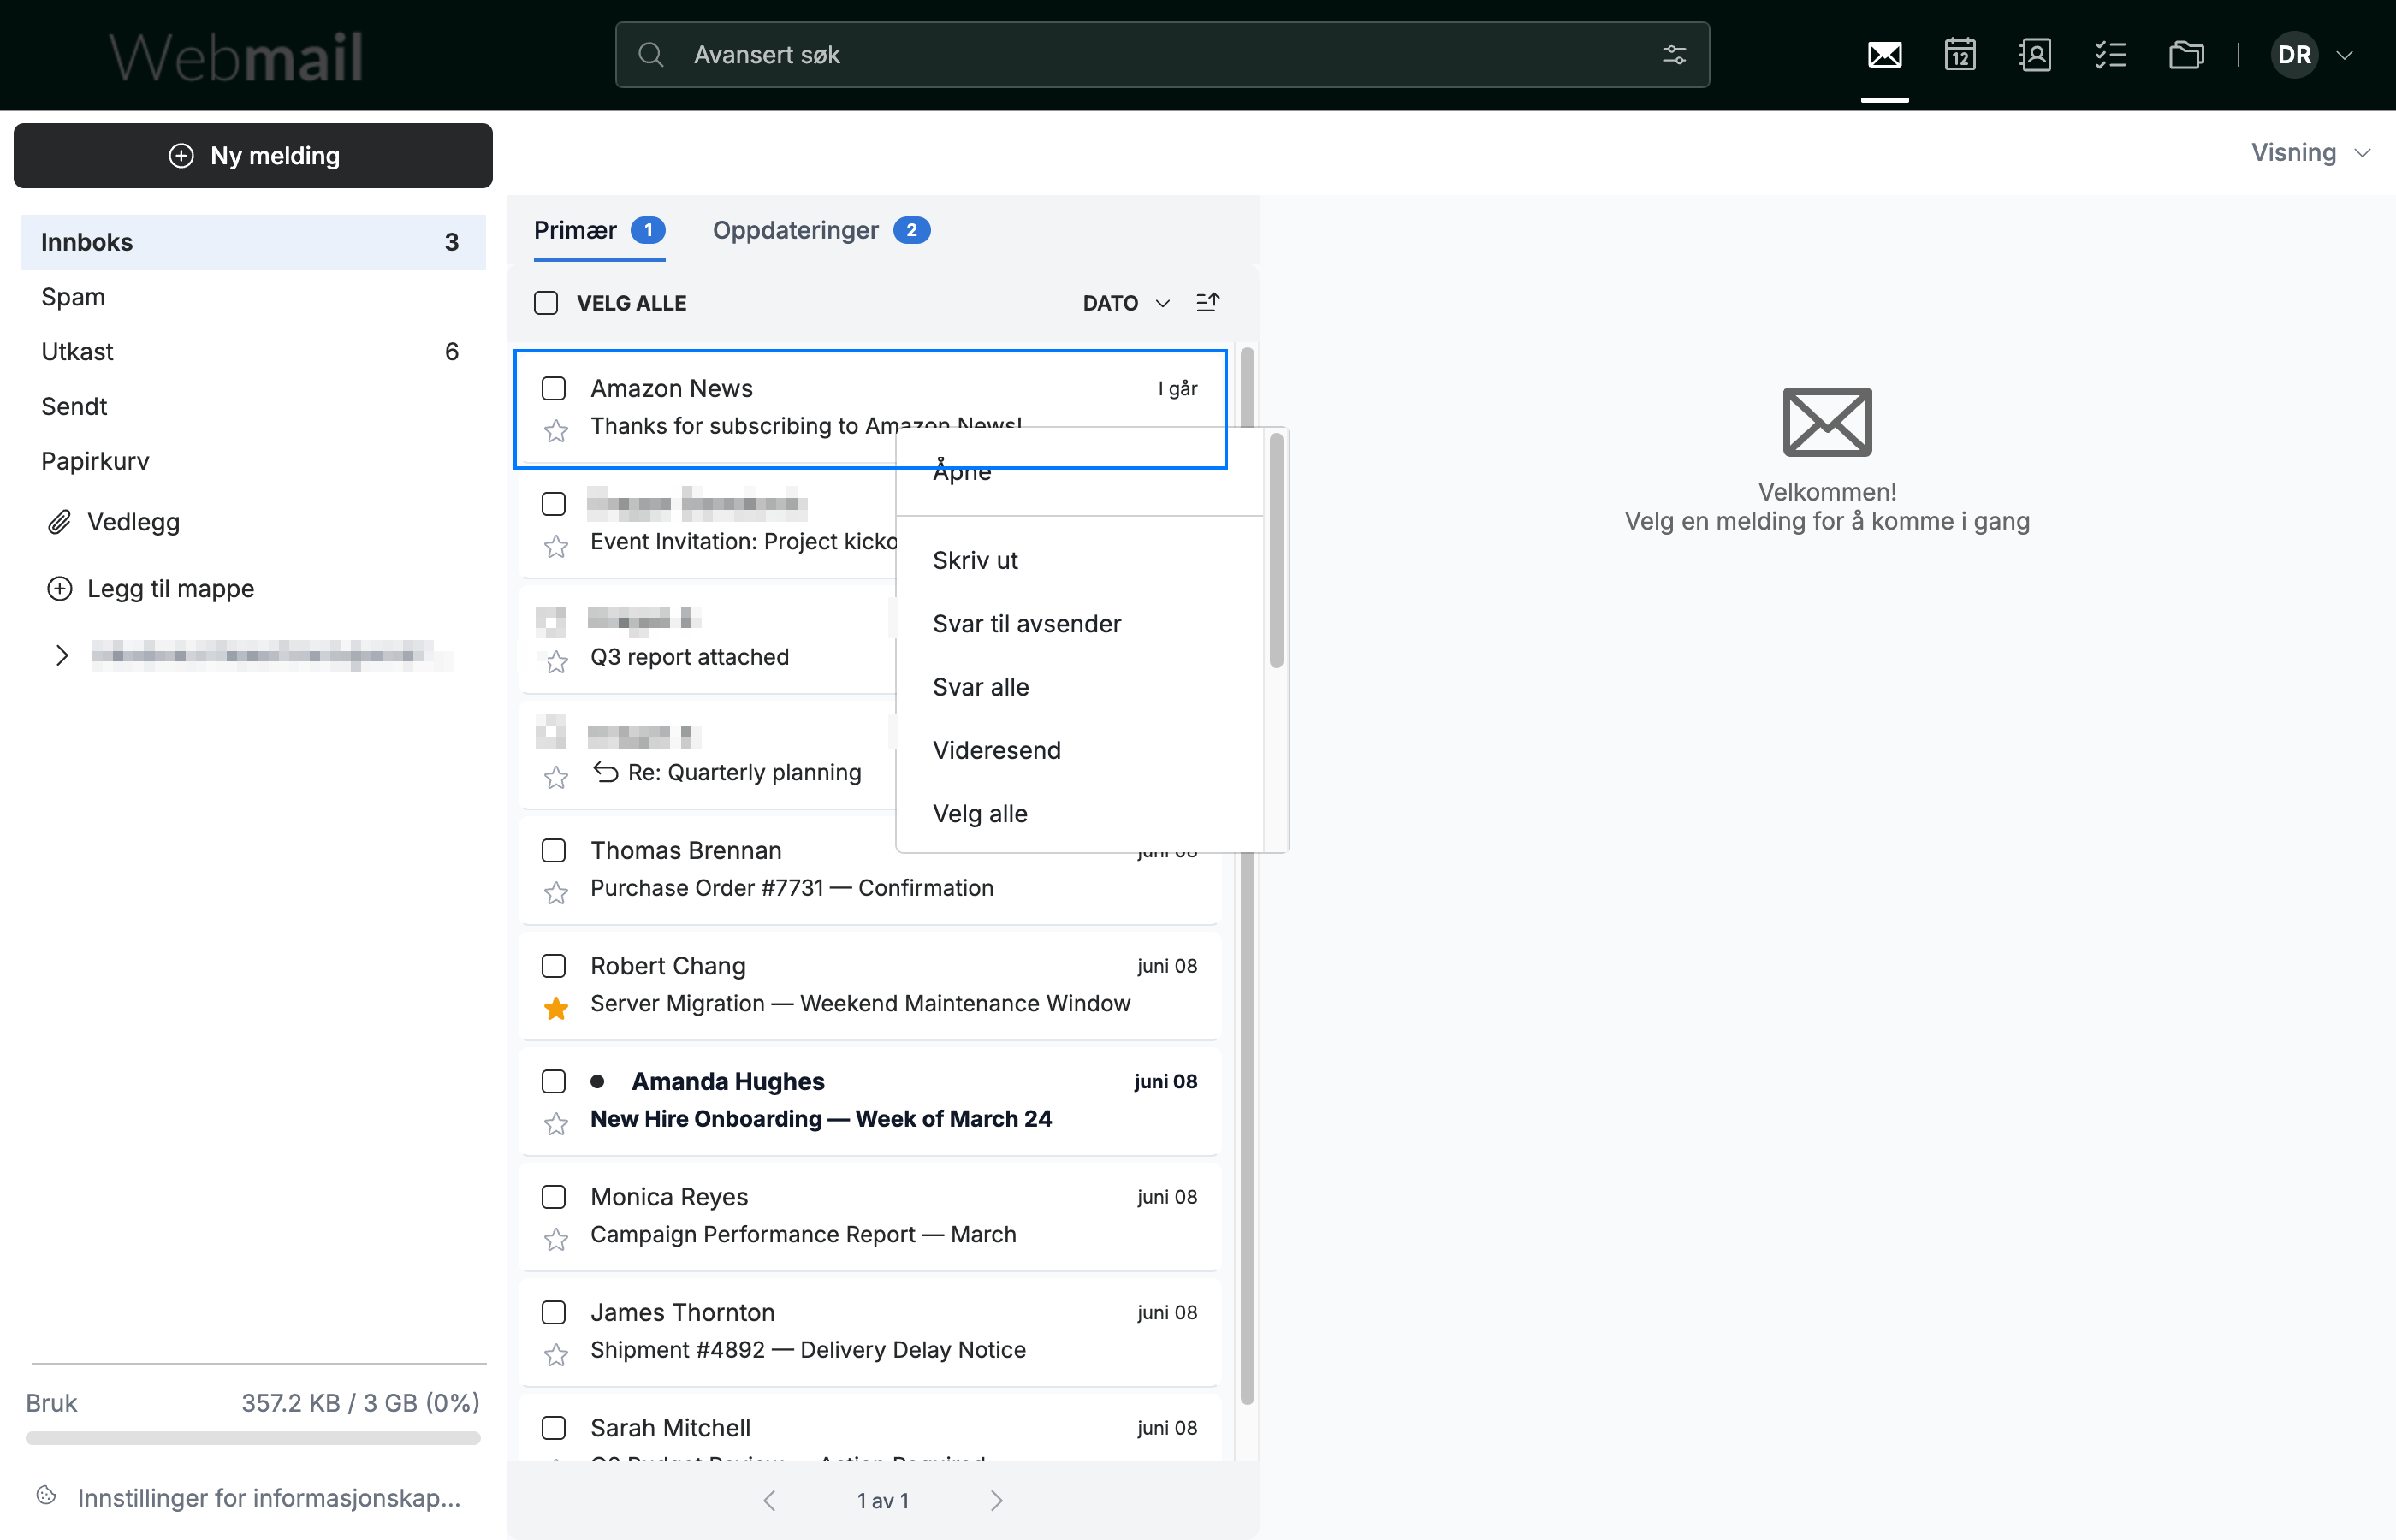Open the James Thornton Shipment #4892 email
The image size is (2396, 1540).
point(870,1331)
